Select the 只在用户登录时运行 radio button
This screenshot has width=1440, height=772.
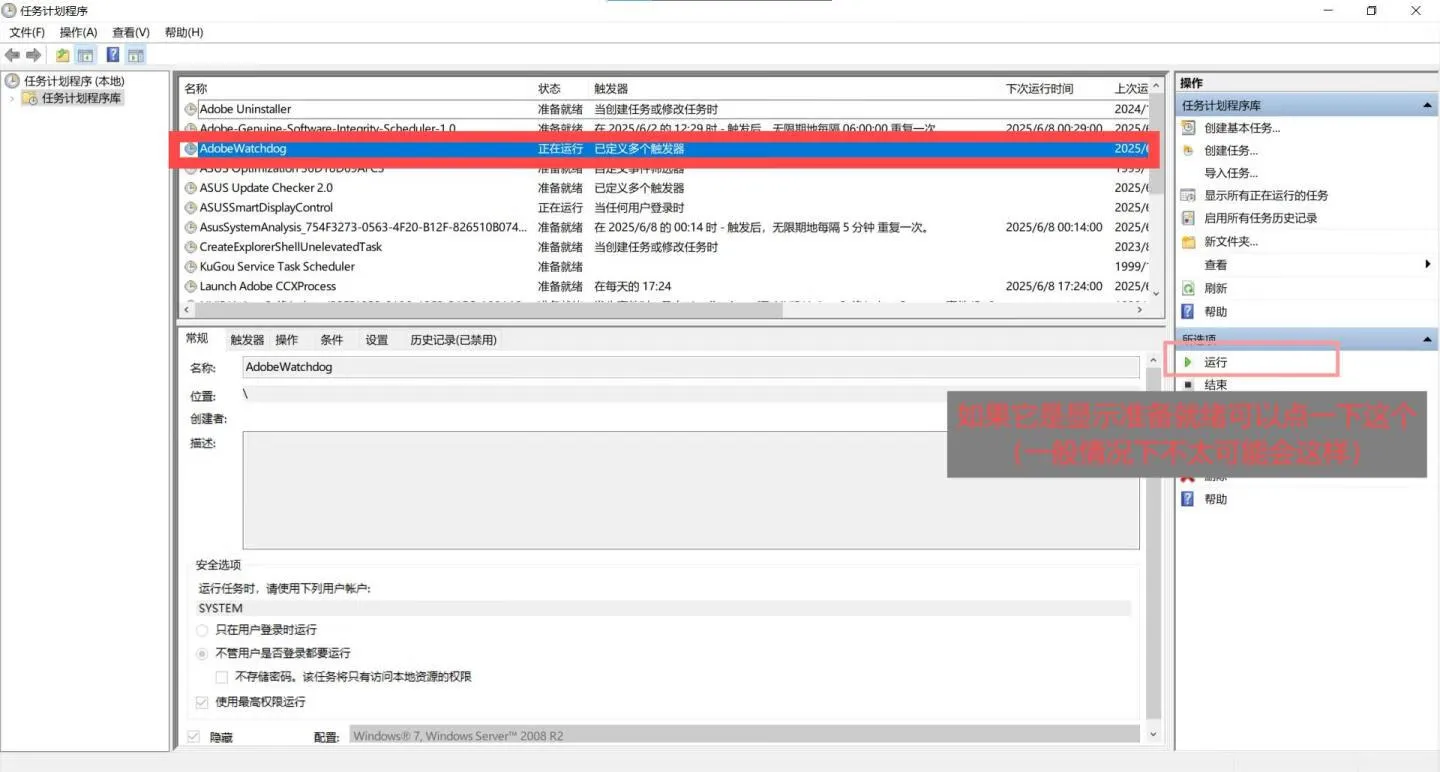point(202,630)
